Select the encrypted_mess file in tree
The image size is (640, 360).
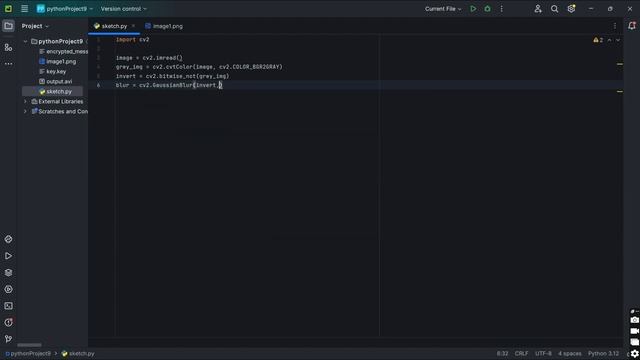(x=63, y=51)
